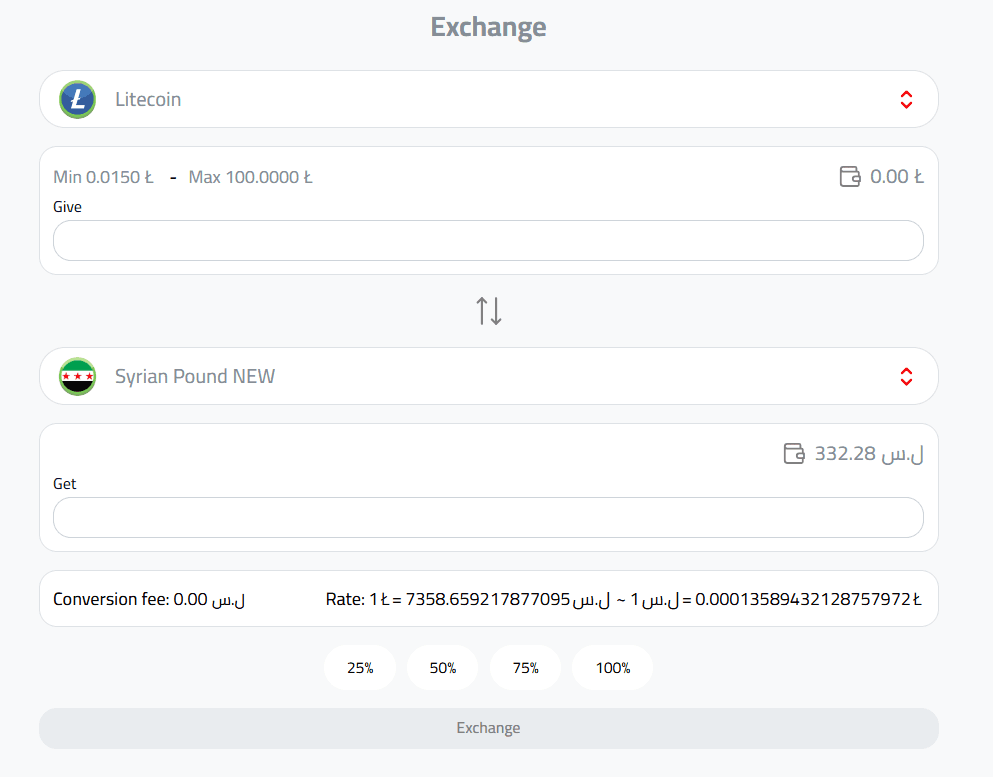Select the 25% amount option
The height and width of the screenshot is (777, 993).
359,667
